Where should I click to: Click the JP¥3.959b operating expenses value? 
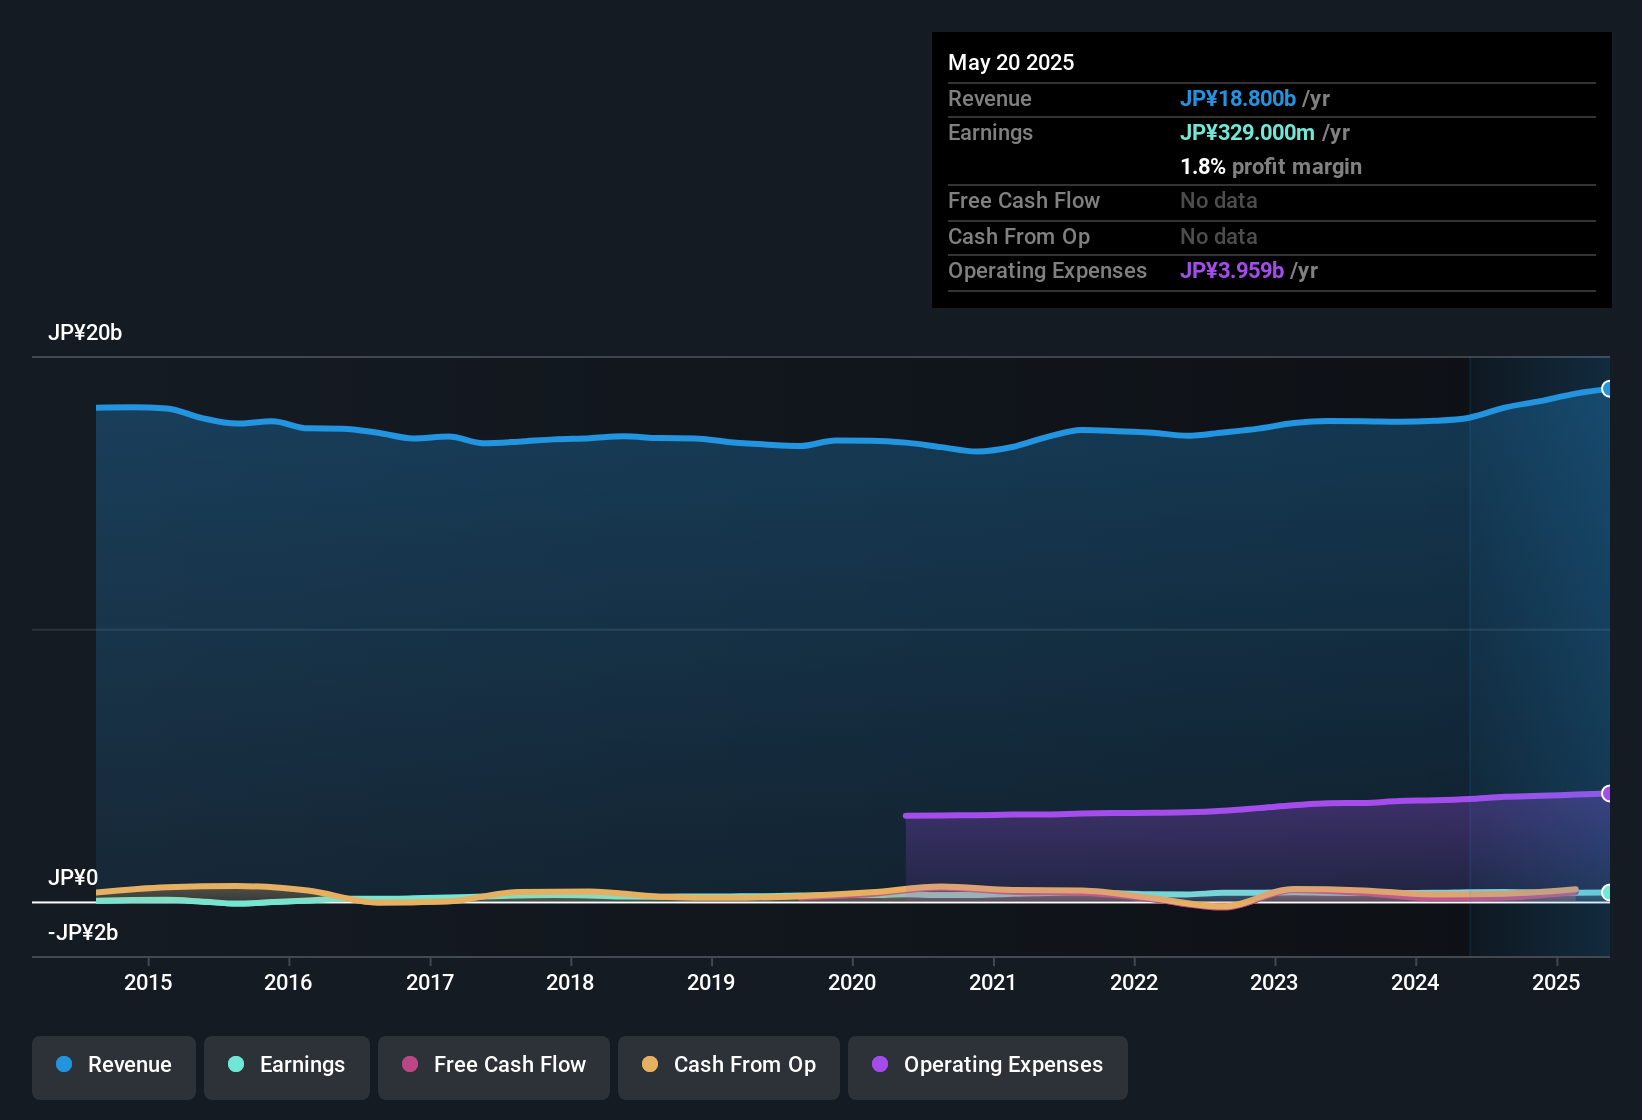click(x=1232, y=270)
